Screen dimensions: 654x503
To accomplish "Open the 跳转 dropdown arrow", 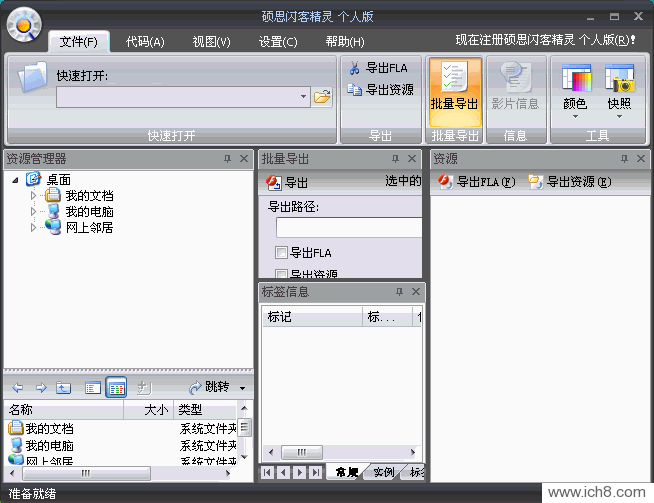I will pos(243,388).
